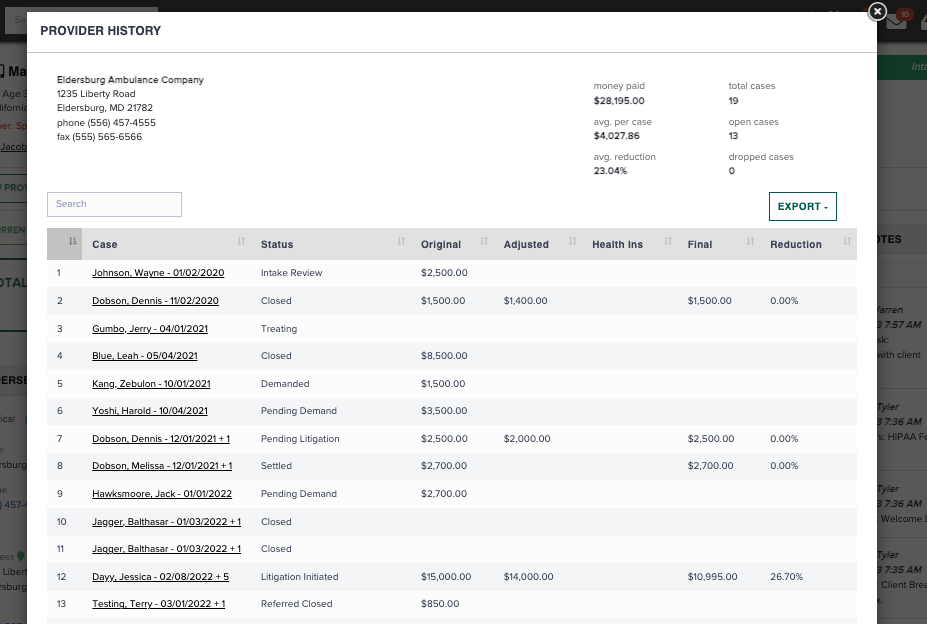Open case Blue, Leah - 05/04/2021

point(145,355)
